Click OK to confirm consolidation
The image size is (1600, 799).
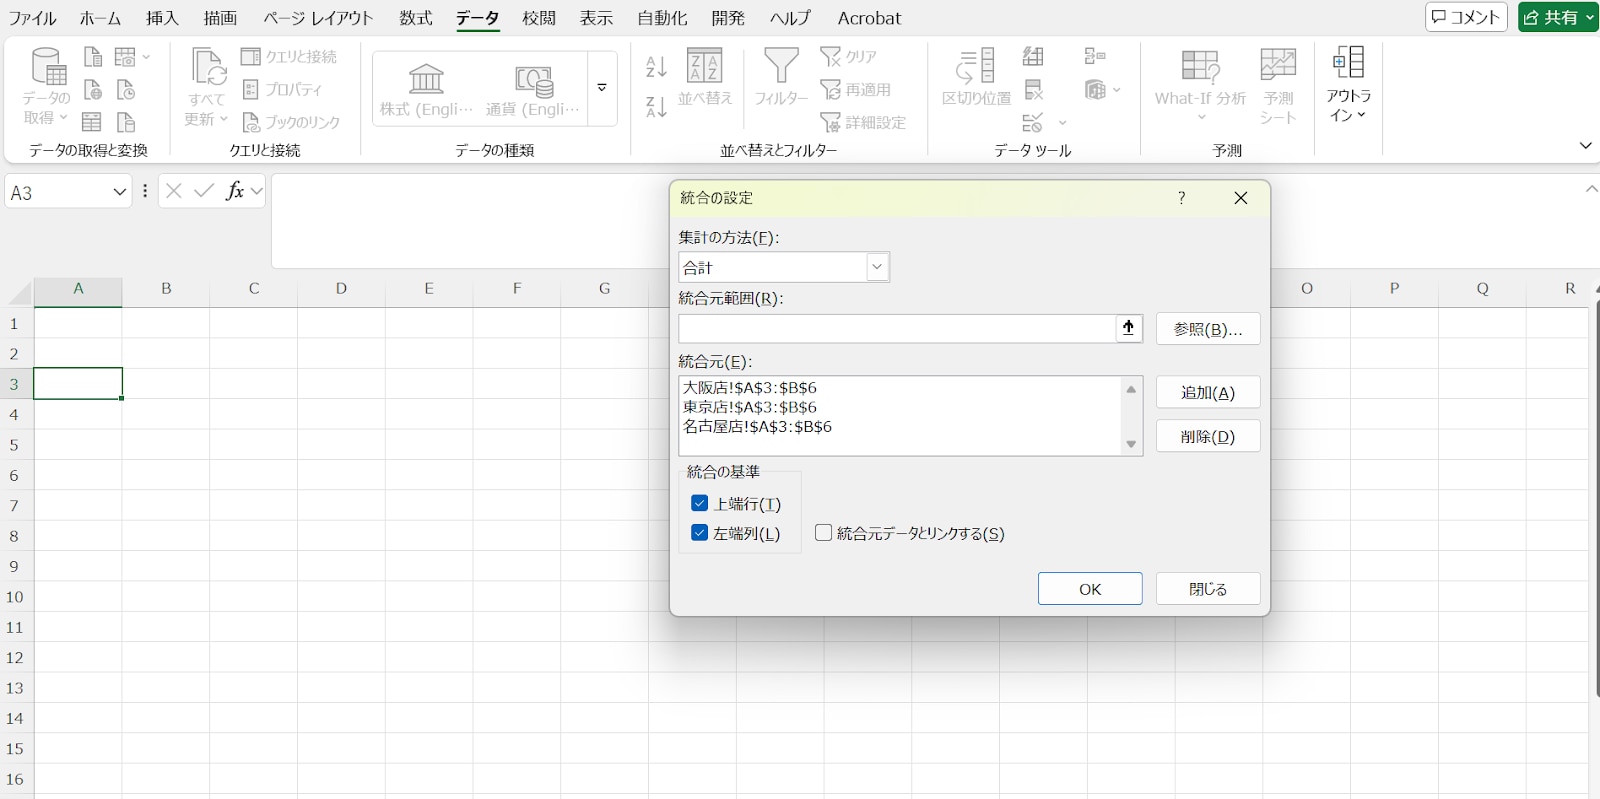point(1089,589)
